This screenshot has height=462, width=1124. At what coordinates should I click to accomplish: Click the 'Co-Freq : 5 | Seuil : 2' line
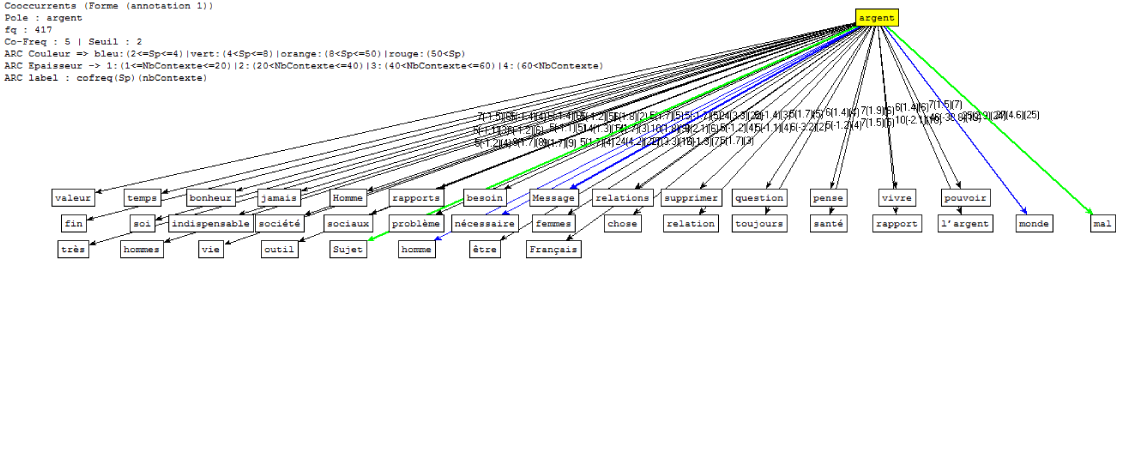(x=73, y=42)
